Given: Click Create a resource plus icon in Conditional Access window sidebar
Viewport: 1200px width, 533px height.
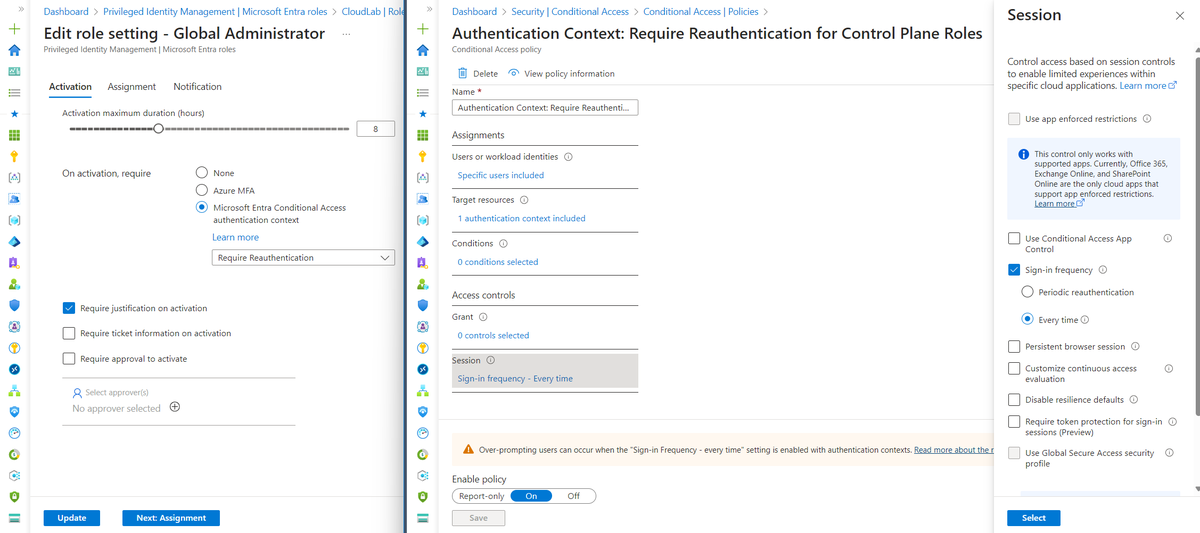Looking at the screenshot, I should click(x=422, y=30).
